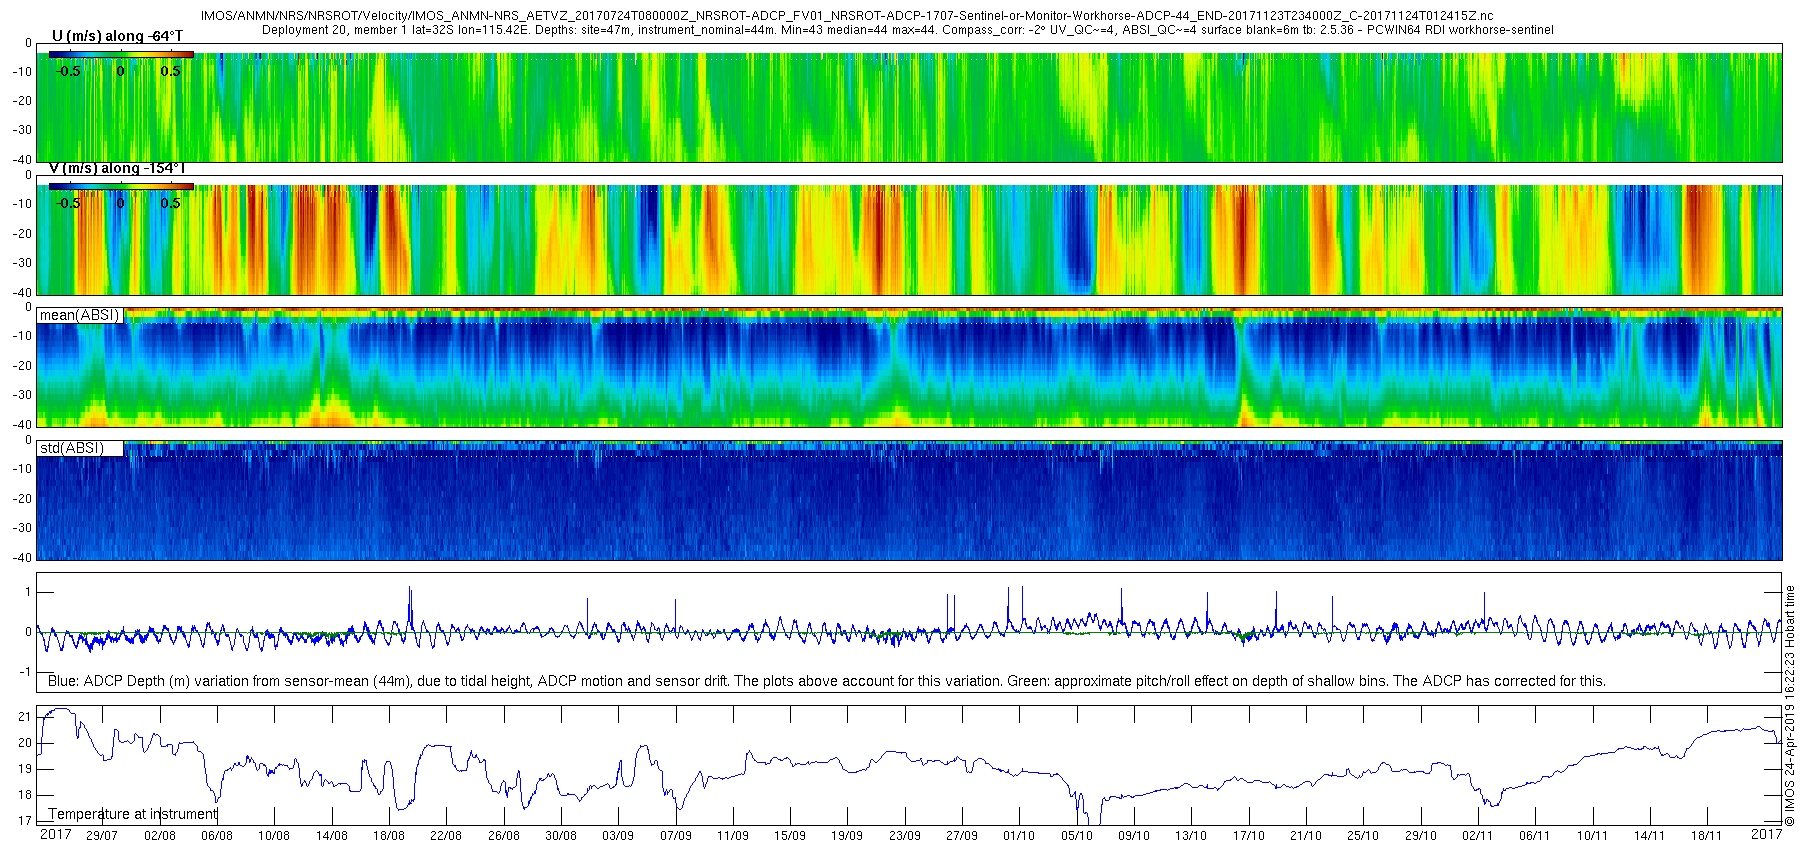Viewport: 1800px width, 850px height.
Task: Click the 02/11 date tick label
Action: pos(1477,836)
